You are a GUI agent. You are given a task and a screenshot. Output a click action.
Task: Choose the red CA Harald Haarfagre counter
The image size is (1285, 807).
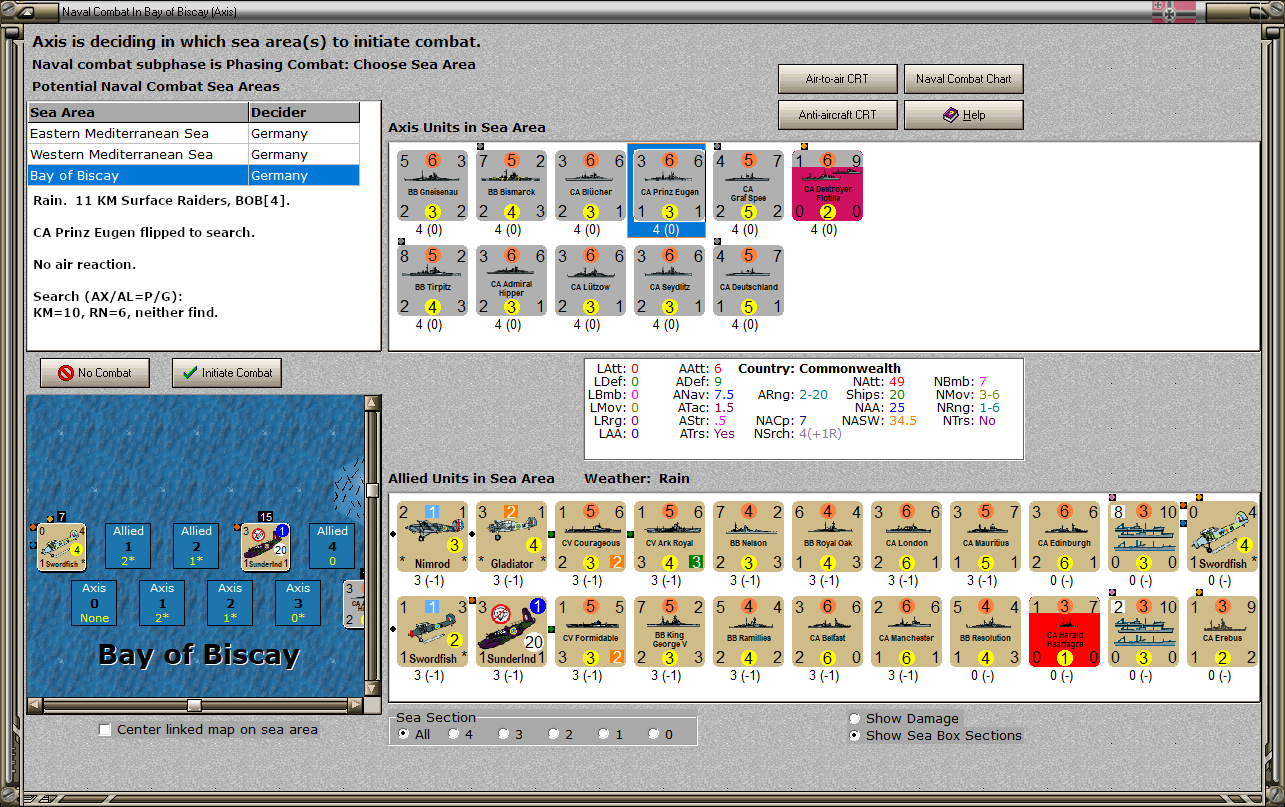point(1064,631)
